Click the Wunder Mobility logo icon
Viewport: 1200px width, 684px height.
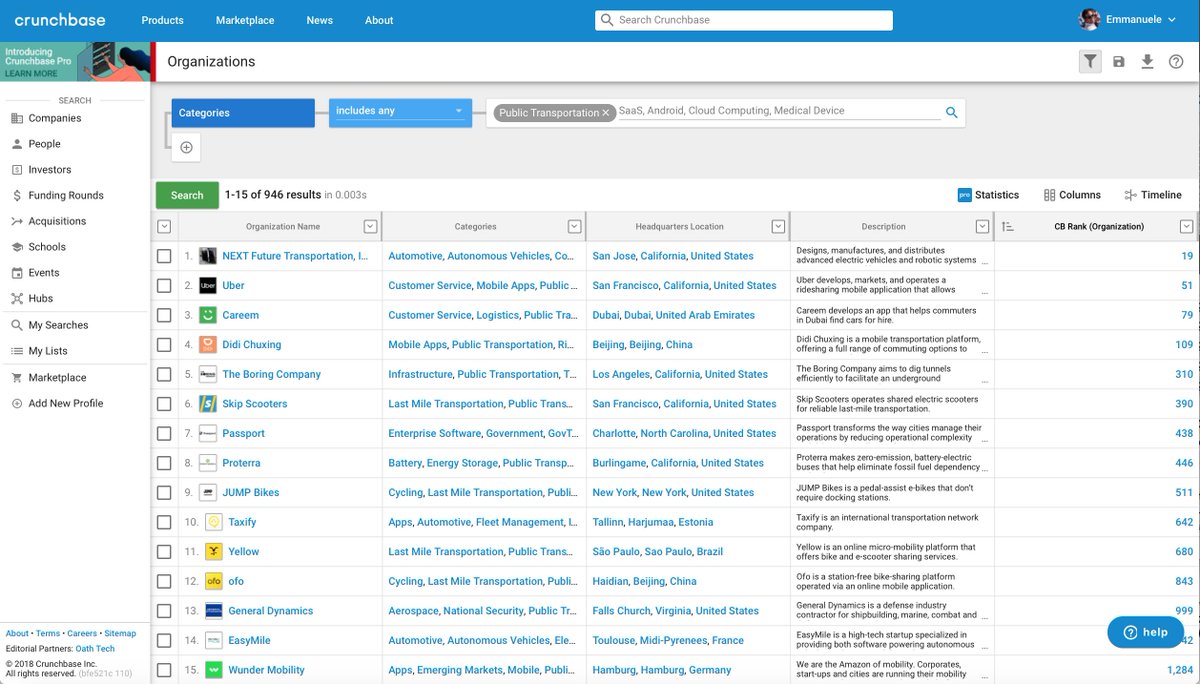(x=214, y=670)
